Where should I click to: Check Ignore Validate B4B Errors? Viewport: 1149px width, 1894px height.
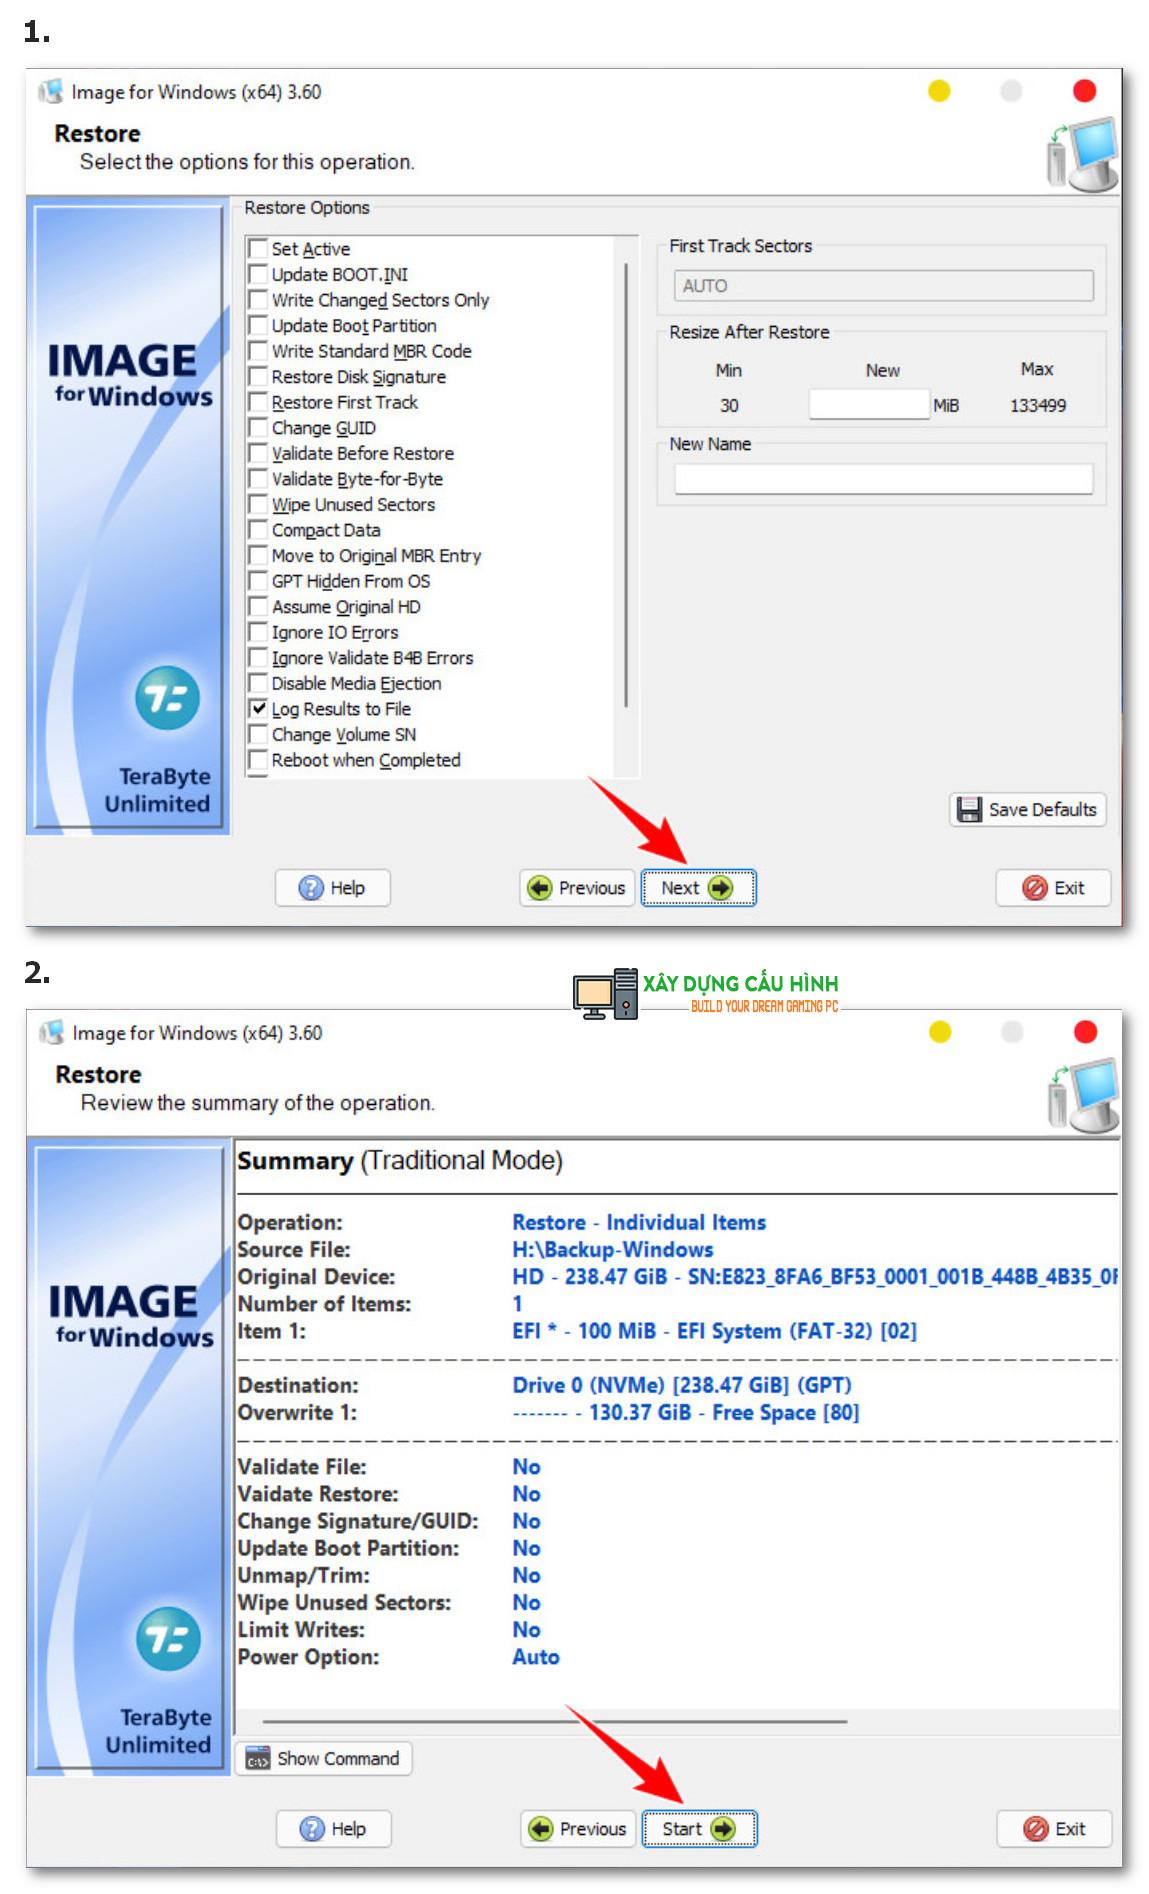pos(258,657)
